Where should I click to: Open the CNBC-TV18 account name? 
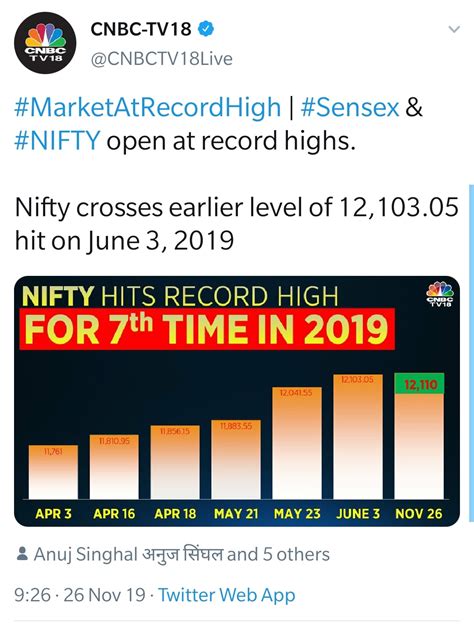tap(141, 29)
